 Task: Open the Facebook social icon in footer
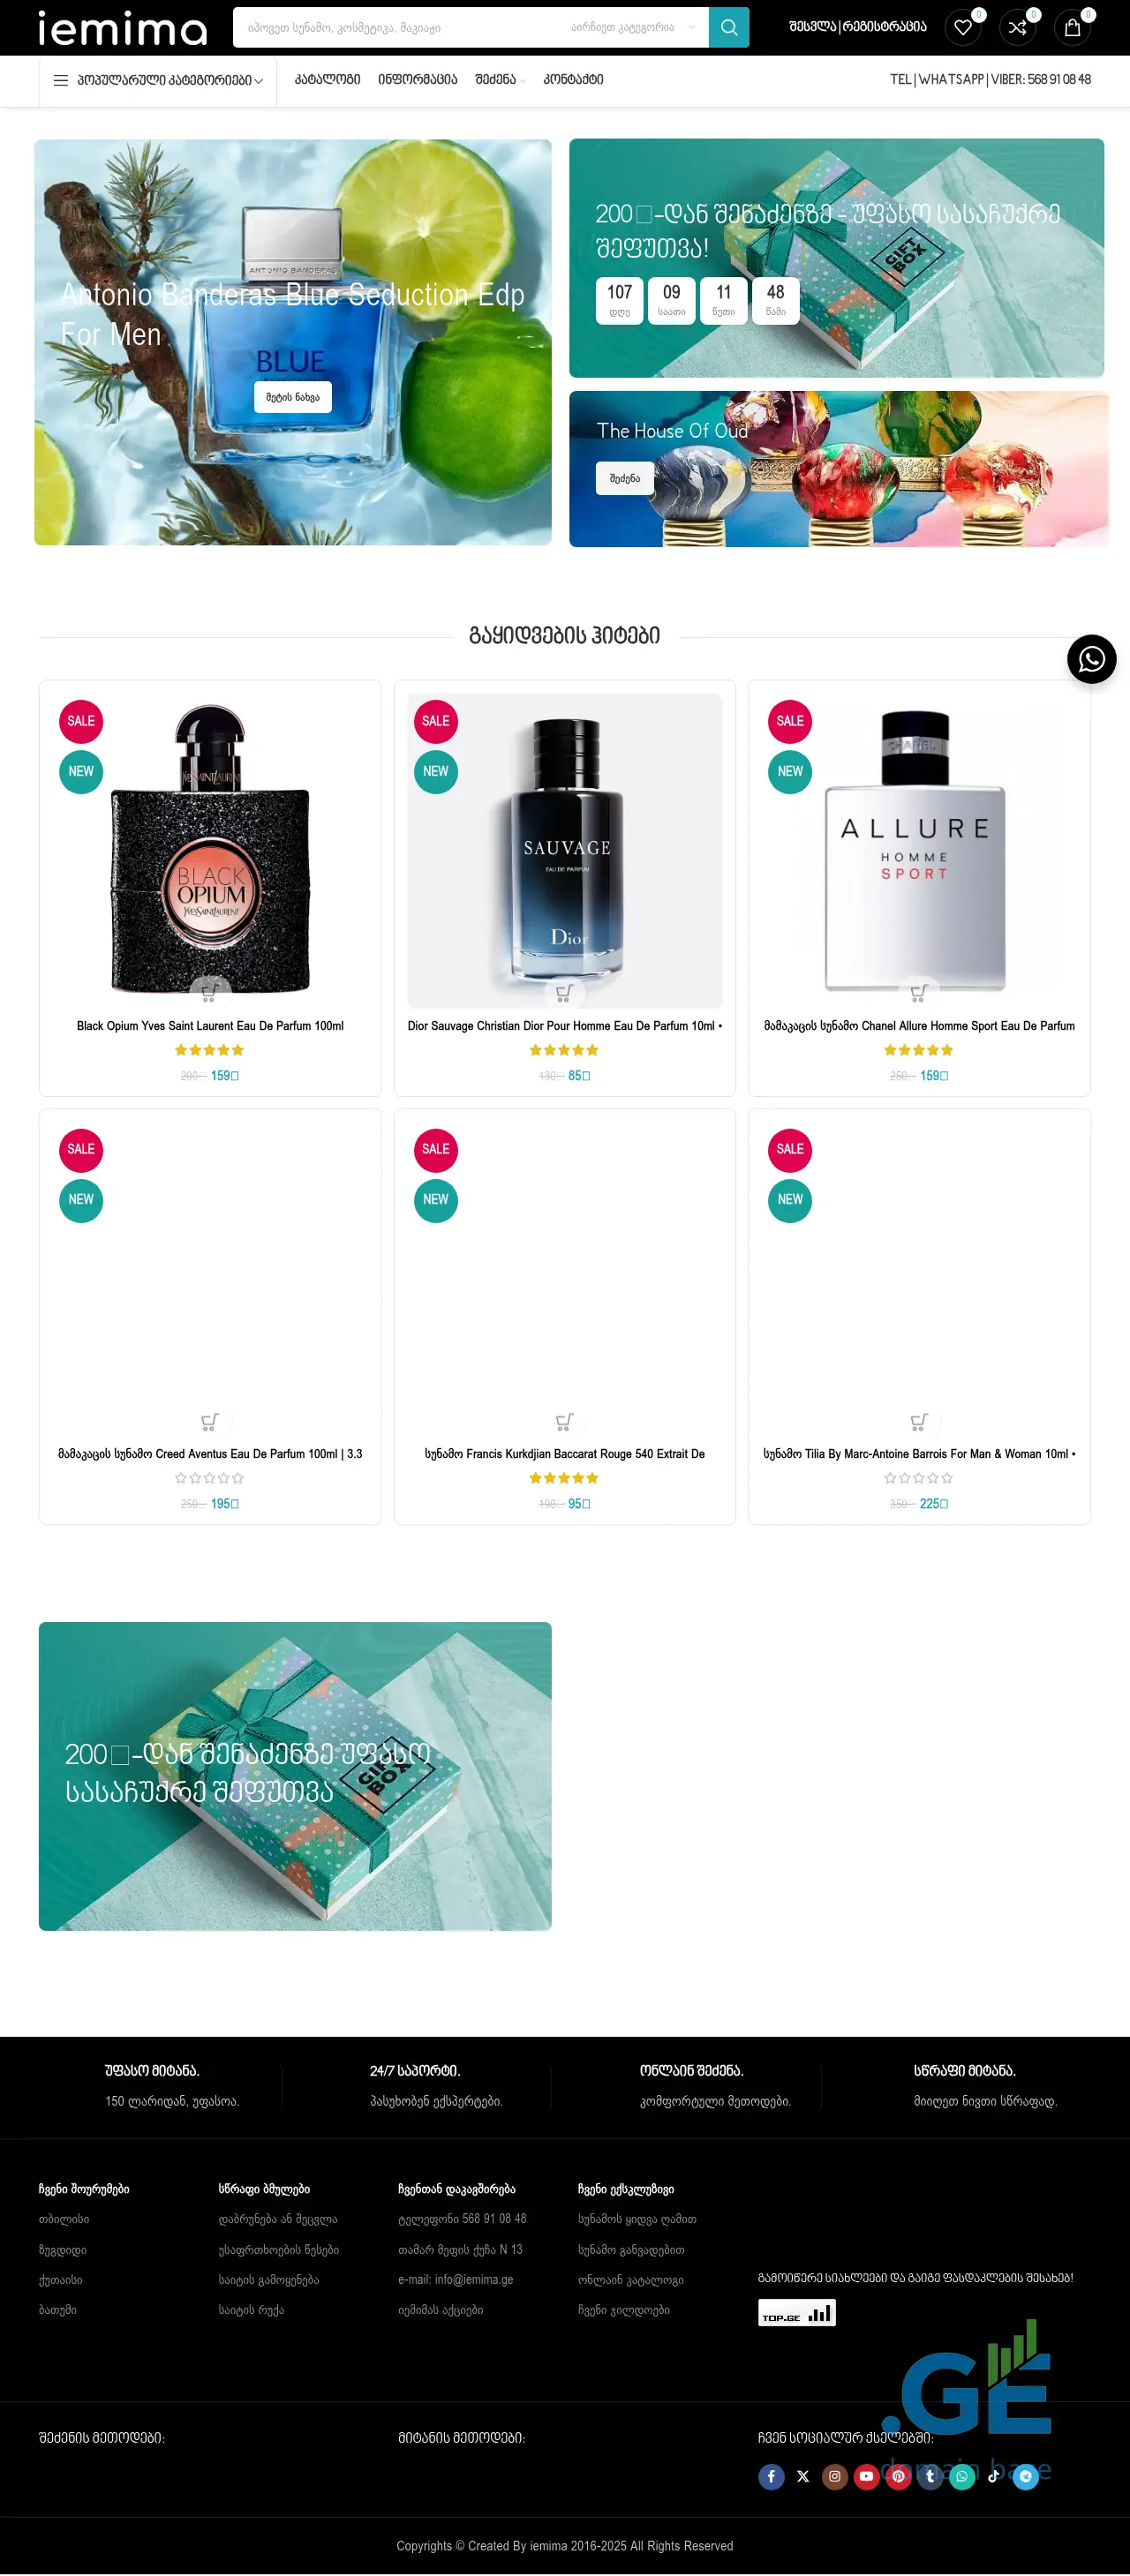(x=771, y=2476)
